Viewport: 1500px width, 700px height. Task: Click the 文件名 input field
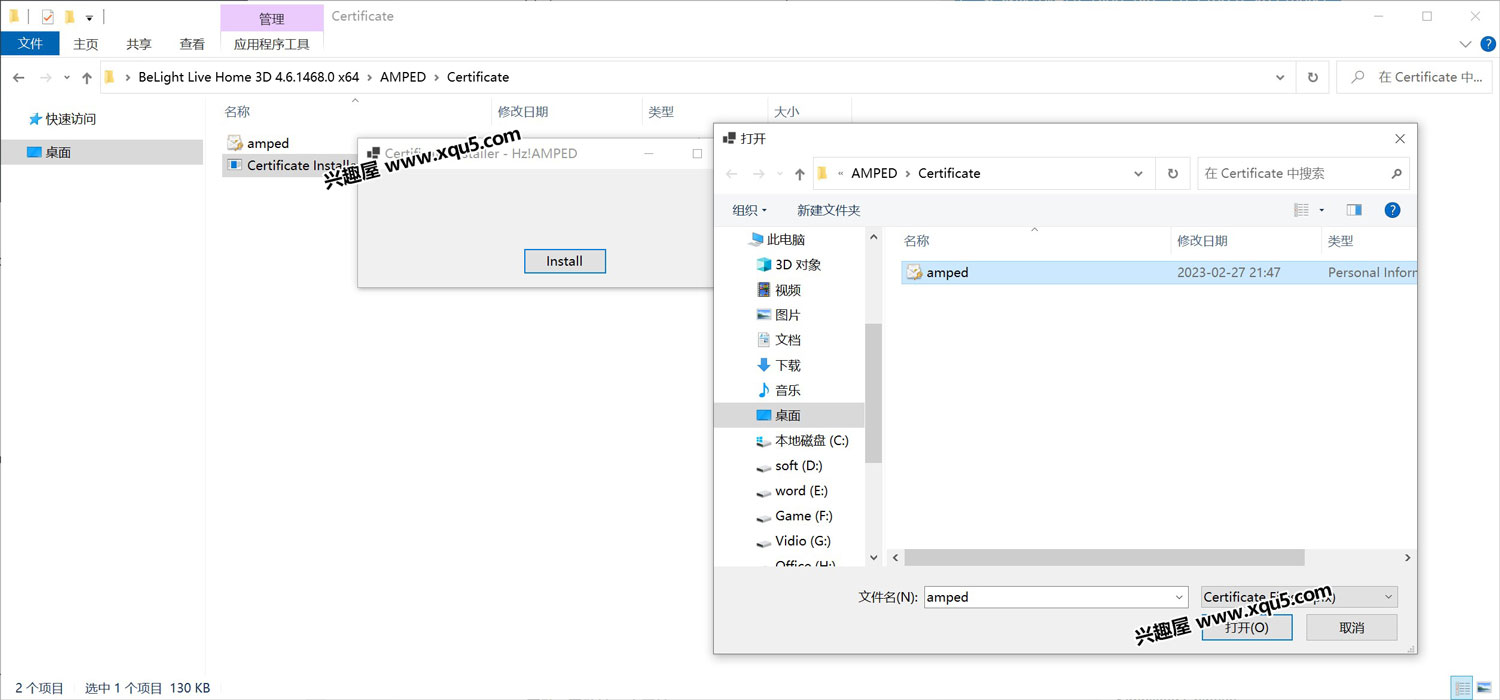[1056, 597]
